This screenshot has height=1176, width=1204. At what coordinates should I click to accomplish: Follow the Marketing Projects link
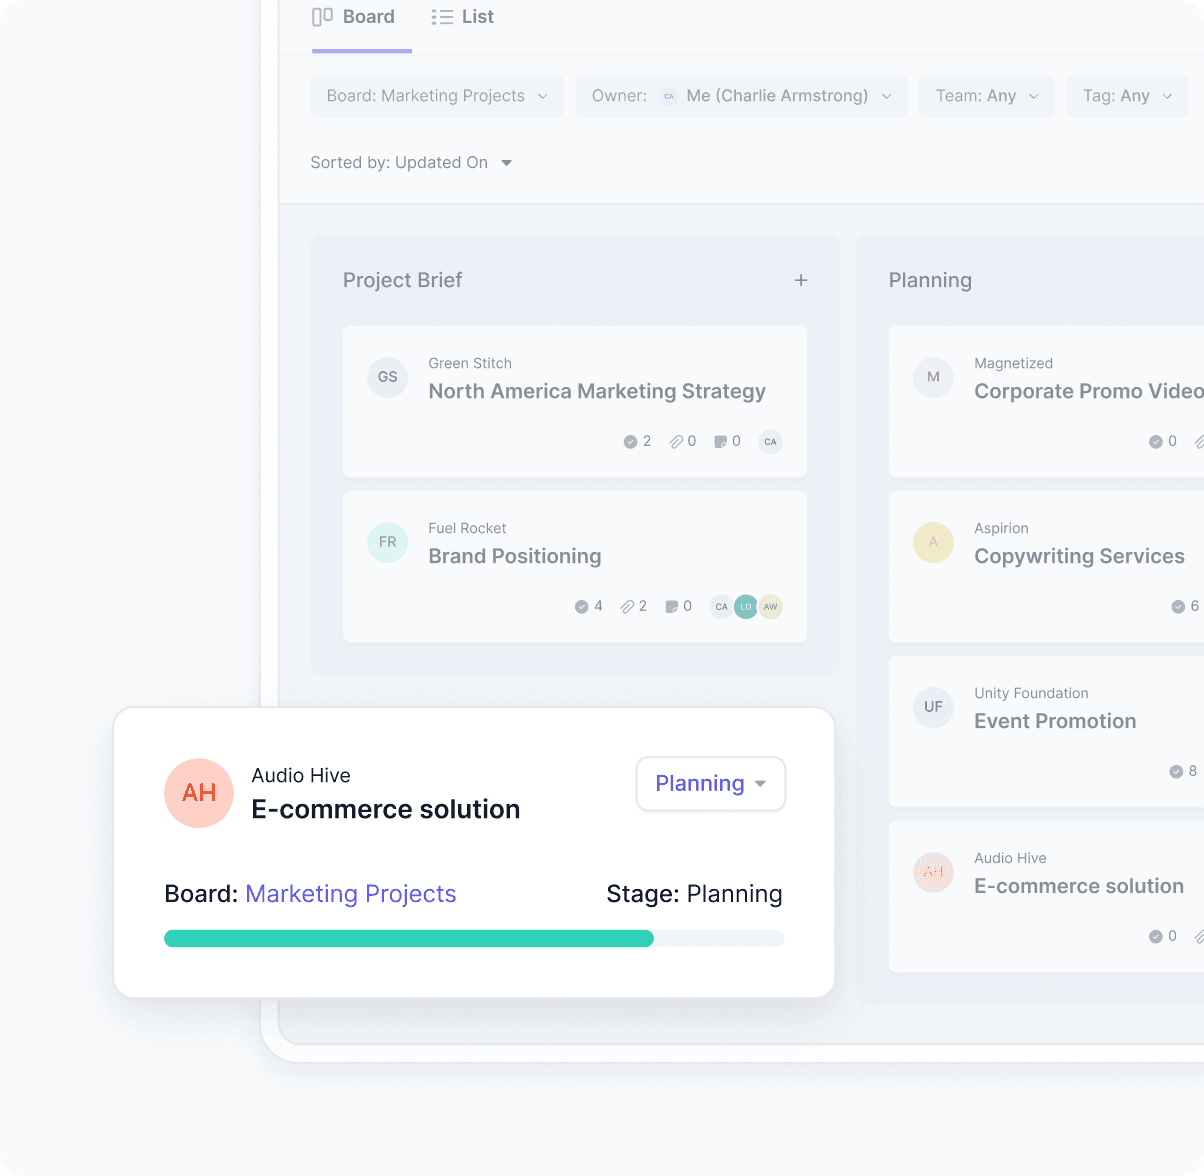[x=350, y=893]
